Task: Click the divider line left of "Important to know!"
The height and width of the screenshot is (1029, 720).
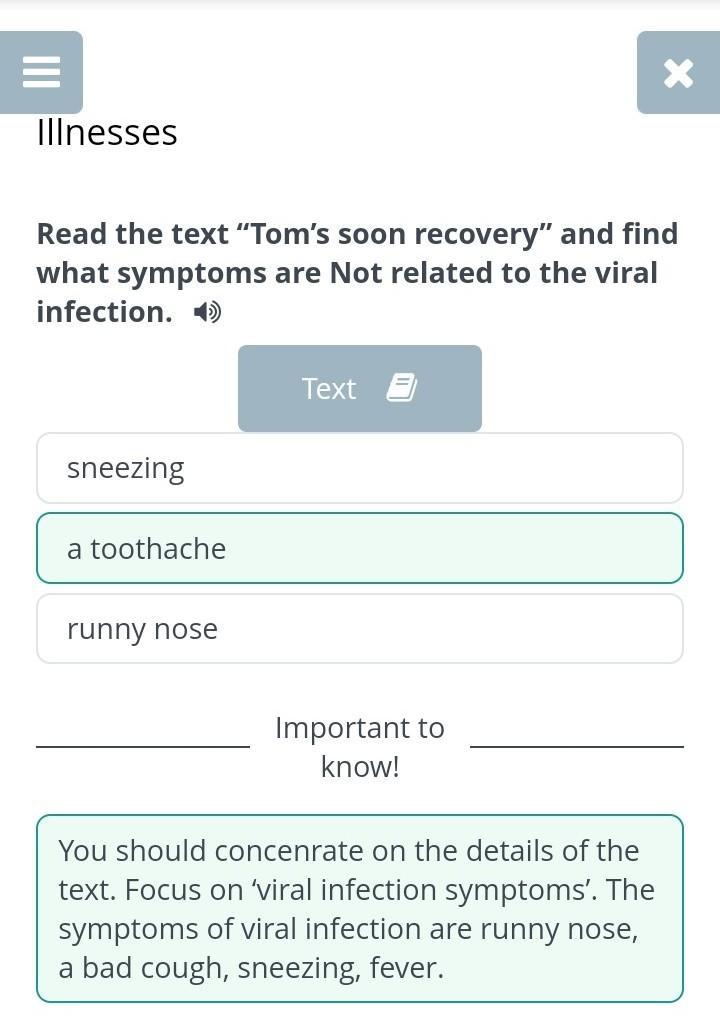Action: click(143, 746)
